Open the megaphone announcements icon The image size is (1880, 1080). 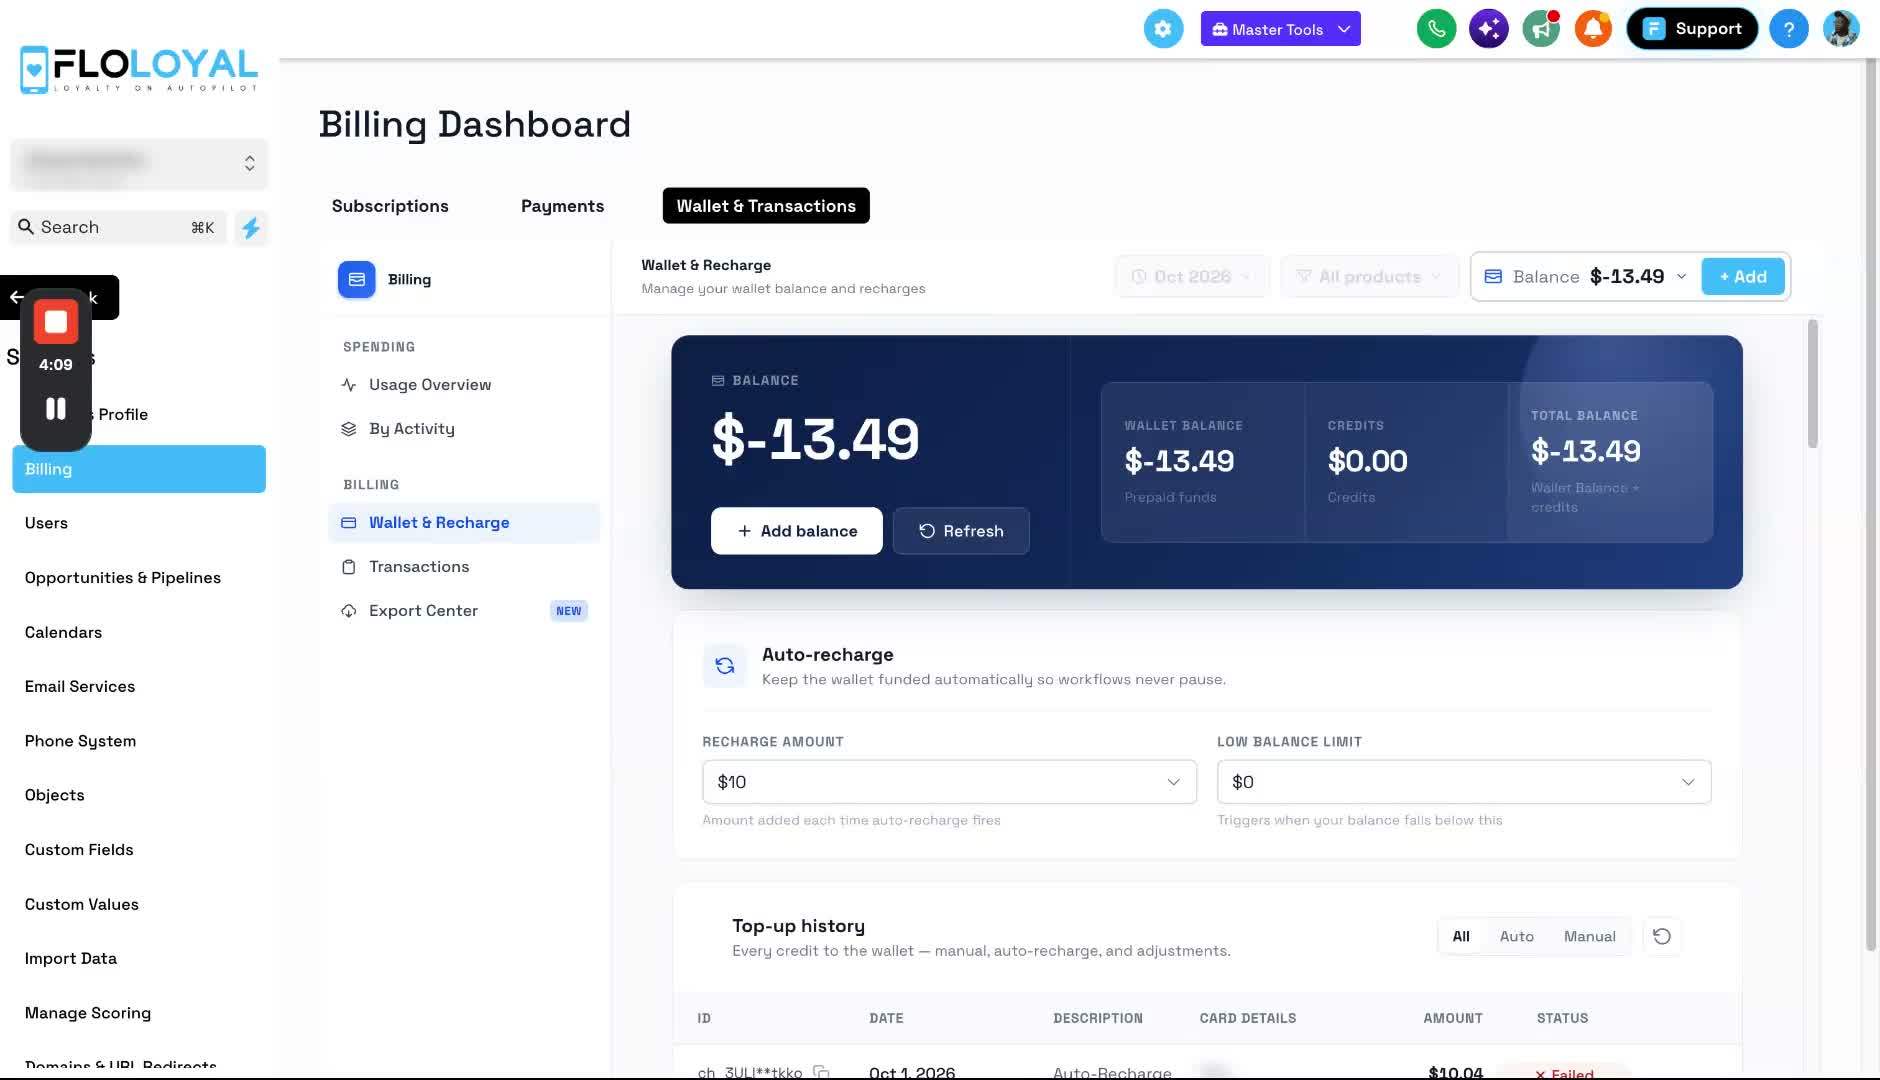pyautogui.click(x=1541, y=29)
